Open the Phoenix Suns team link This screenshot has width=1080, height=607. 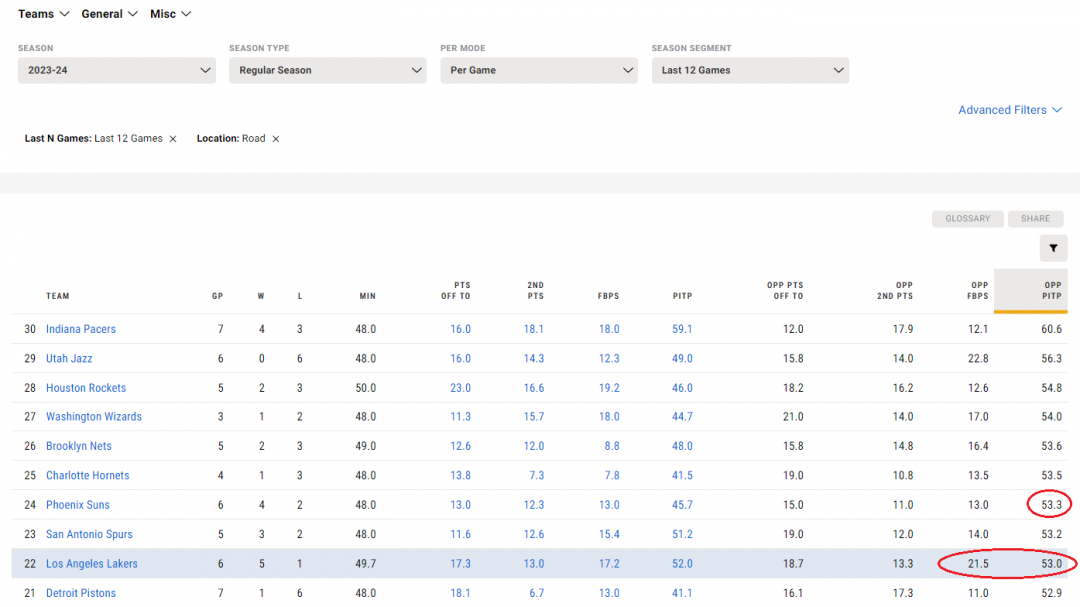(78, 505)
